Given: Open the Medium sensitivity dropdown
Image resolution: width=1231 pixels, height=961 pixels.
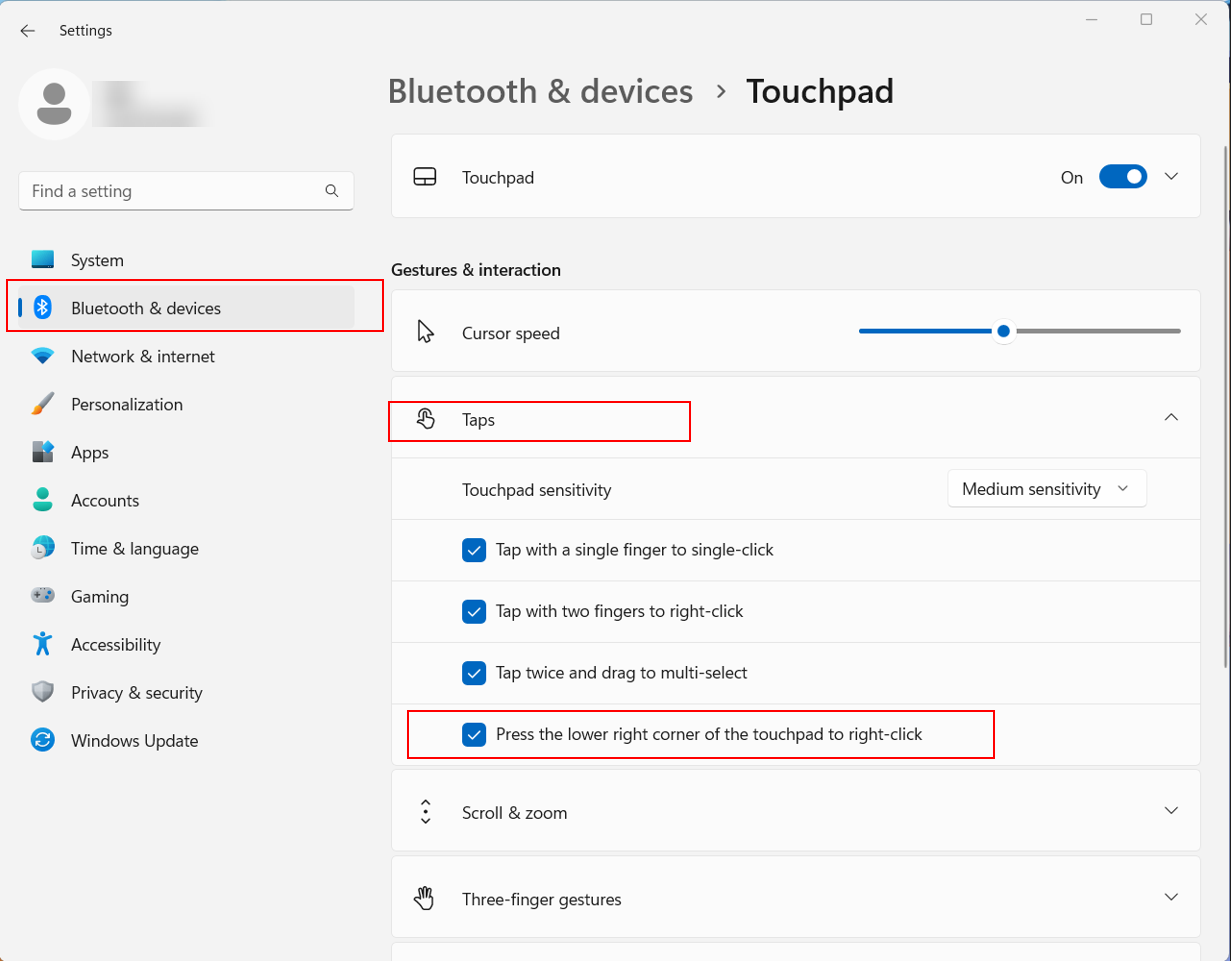Looking at the screenshot, I should tap(1046, 489).
